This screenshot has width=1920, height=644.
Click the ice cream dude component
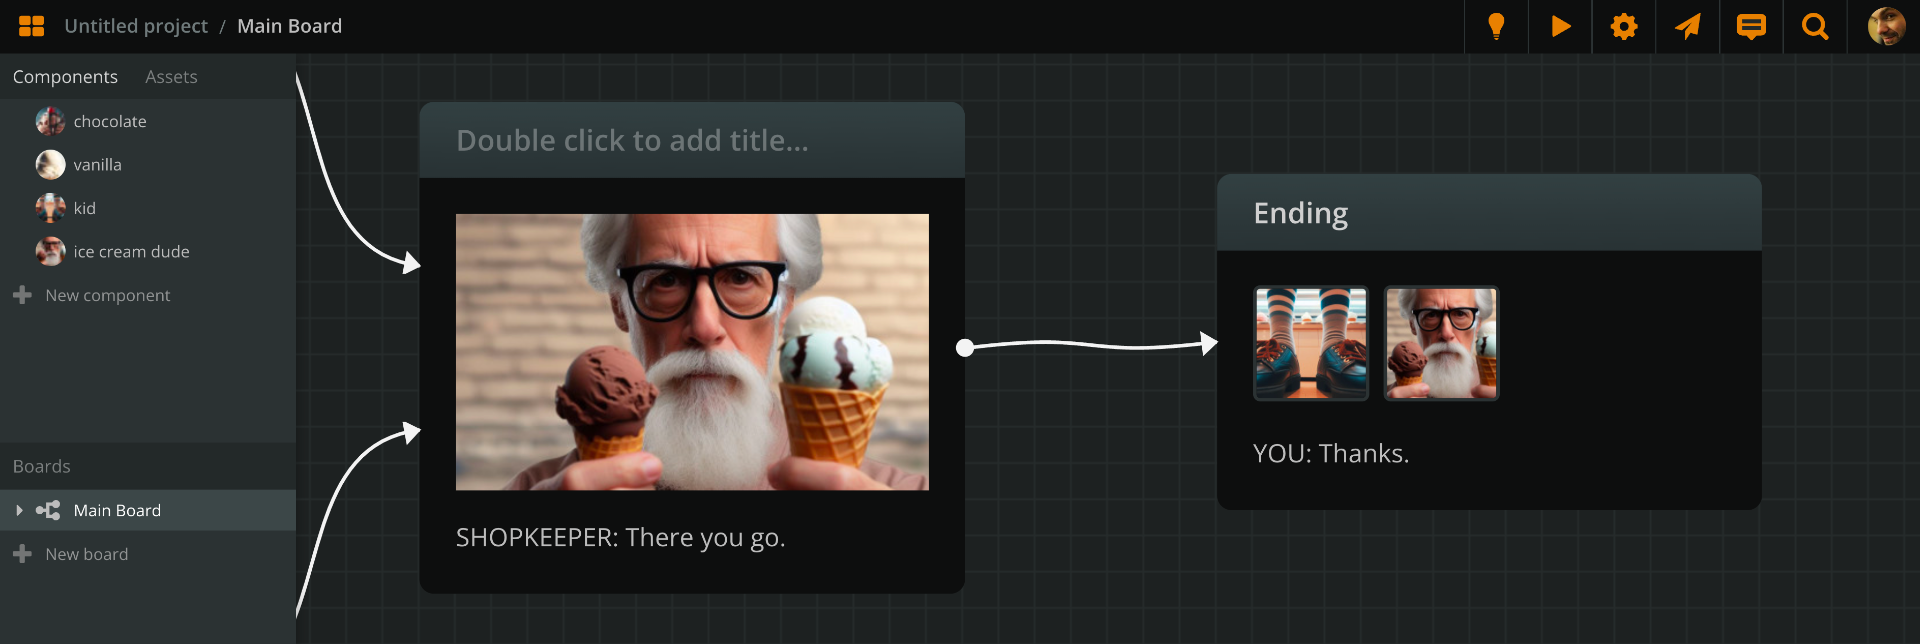point(131,252)
